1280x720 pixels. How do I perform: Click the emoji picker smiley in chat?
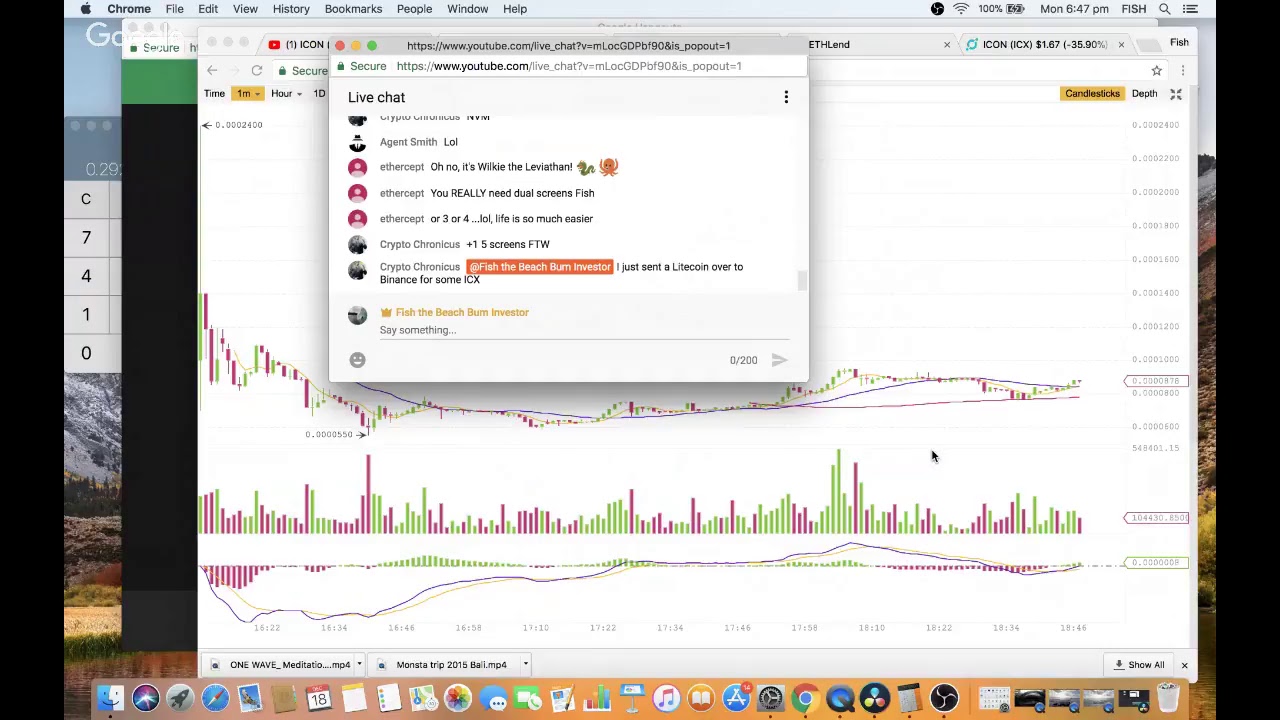click(x=357, y=360)
